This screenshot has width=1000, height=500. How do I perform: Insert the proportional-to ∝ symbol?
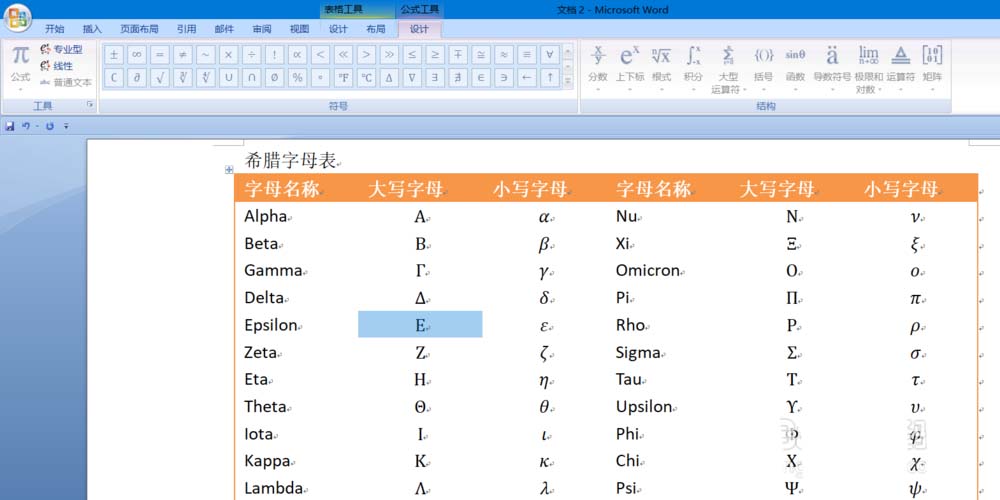(297, 55)
